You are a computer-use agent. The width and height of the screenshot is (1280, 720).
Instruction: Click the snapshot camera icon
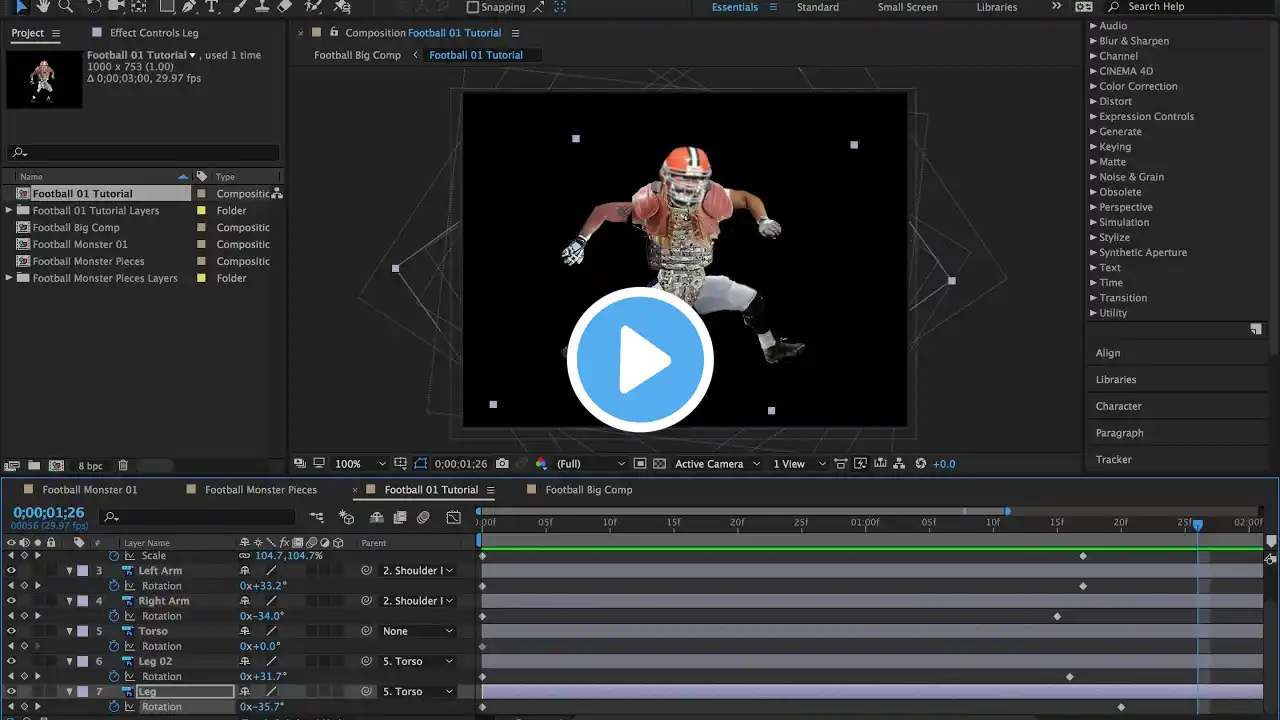[502, 464]
